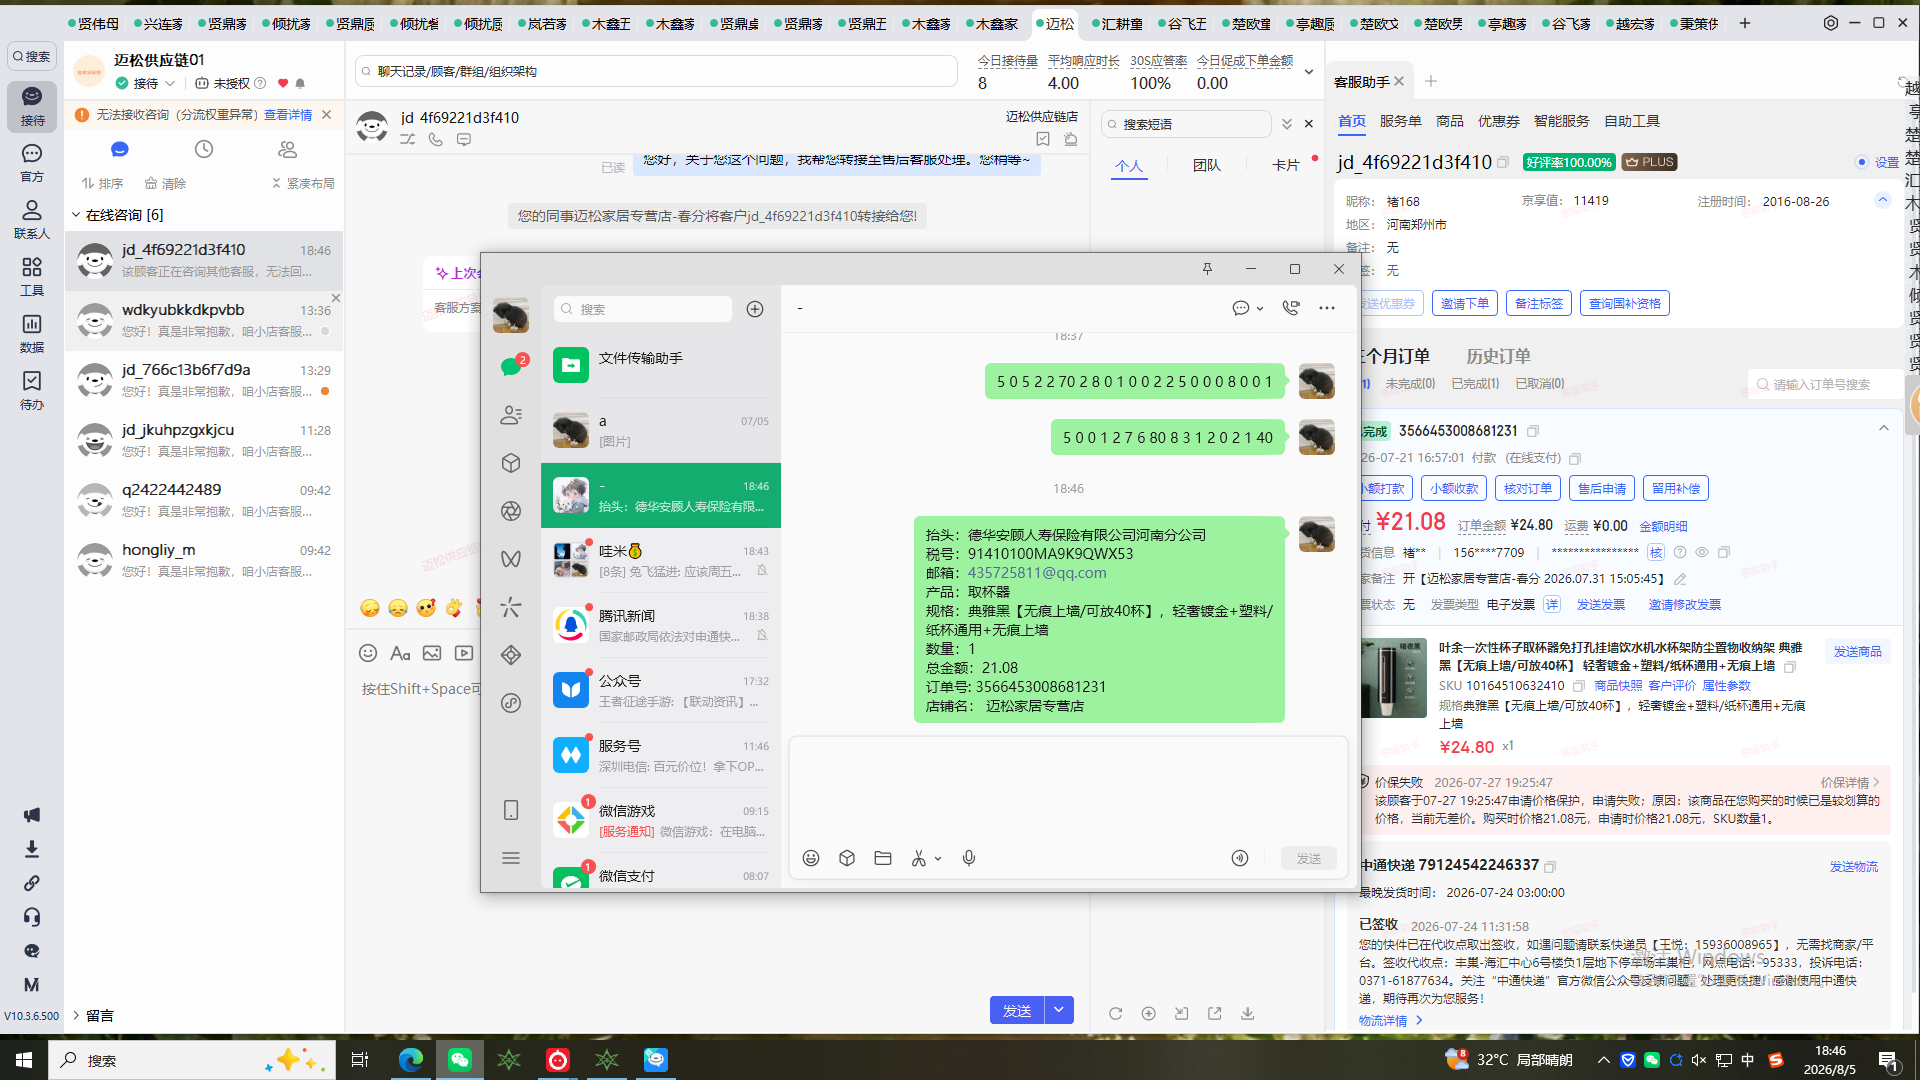Click the 邀请下单 button
This screenshot has width=1920, height=1080.
click(1464, 303)
